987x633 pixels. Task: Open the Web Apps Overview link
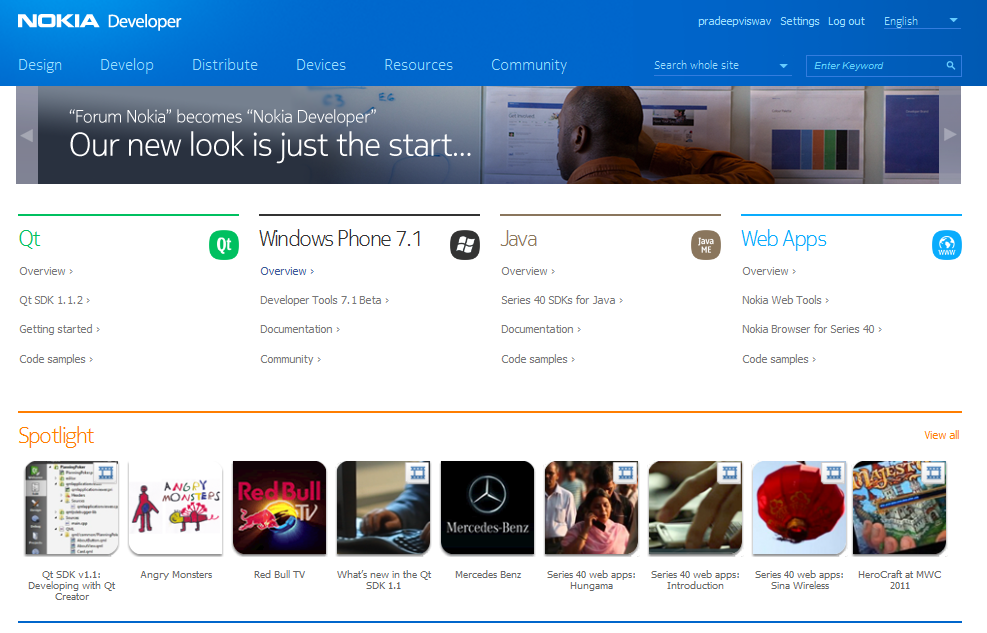click(x=769, y=271)
